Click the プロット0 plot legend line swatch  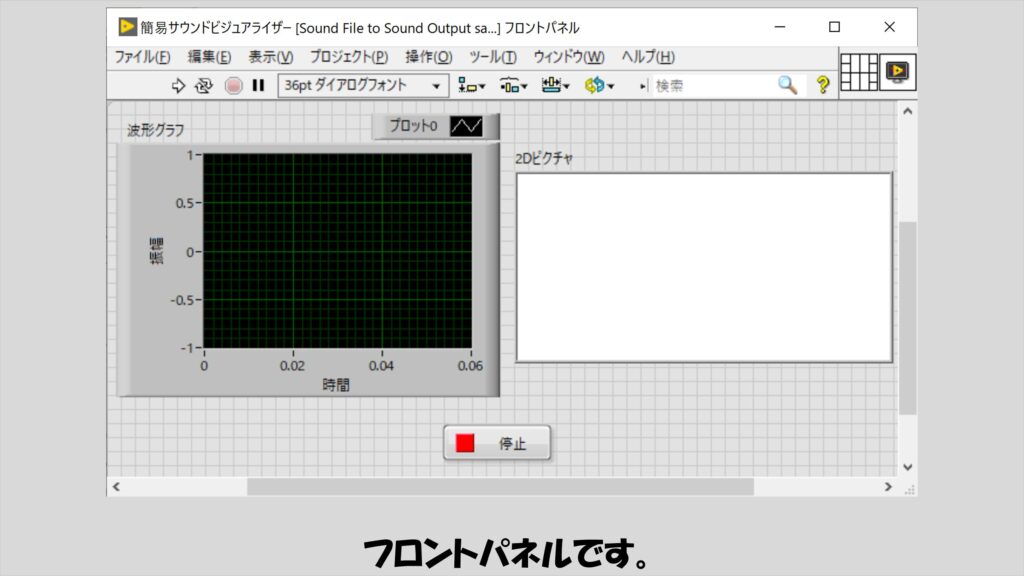click(x=466, y=127)
